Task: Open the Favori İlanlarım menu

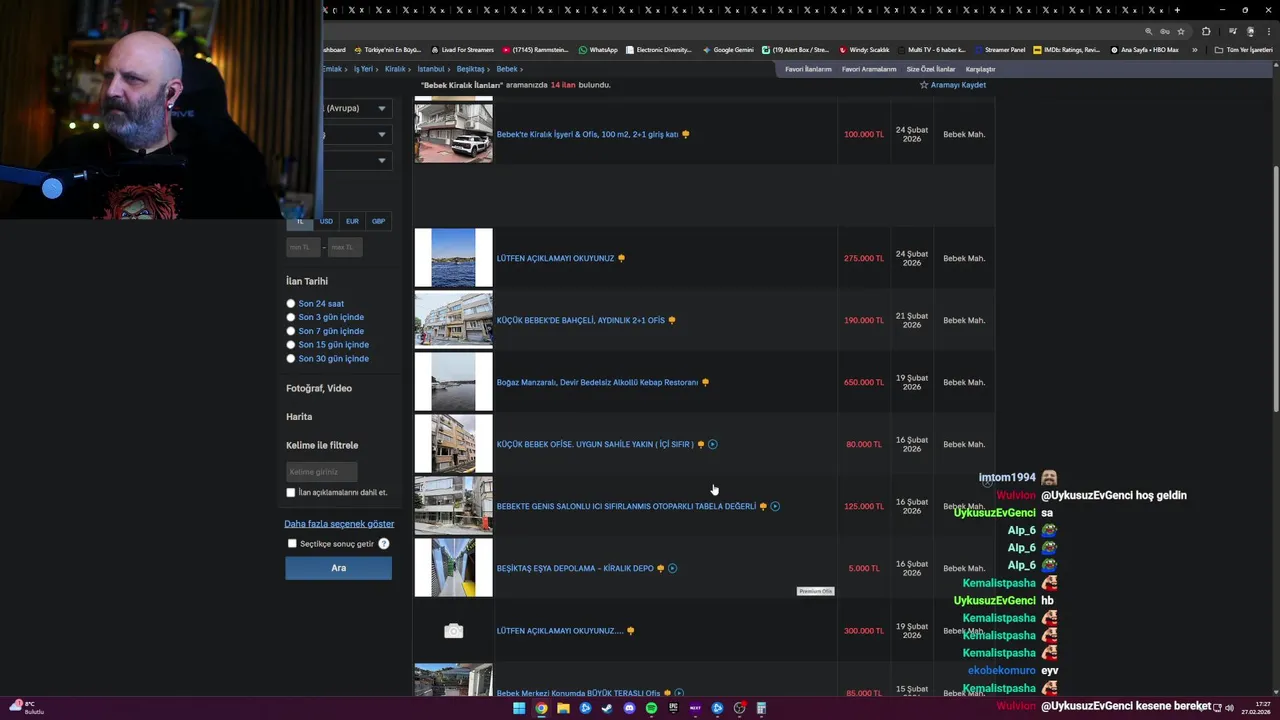Action: (808, 69)
